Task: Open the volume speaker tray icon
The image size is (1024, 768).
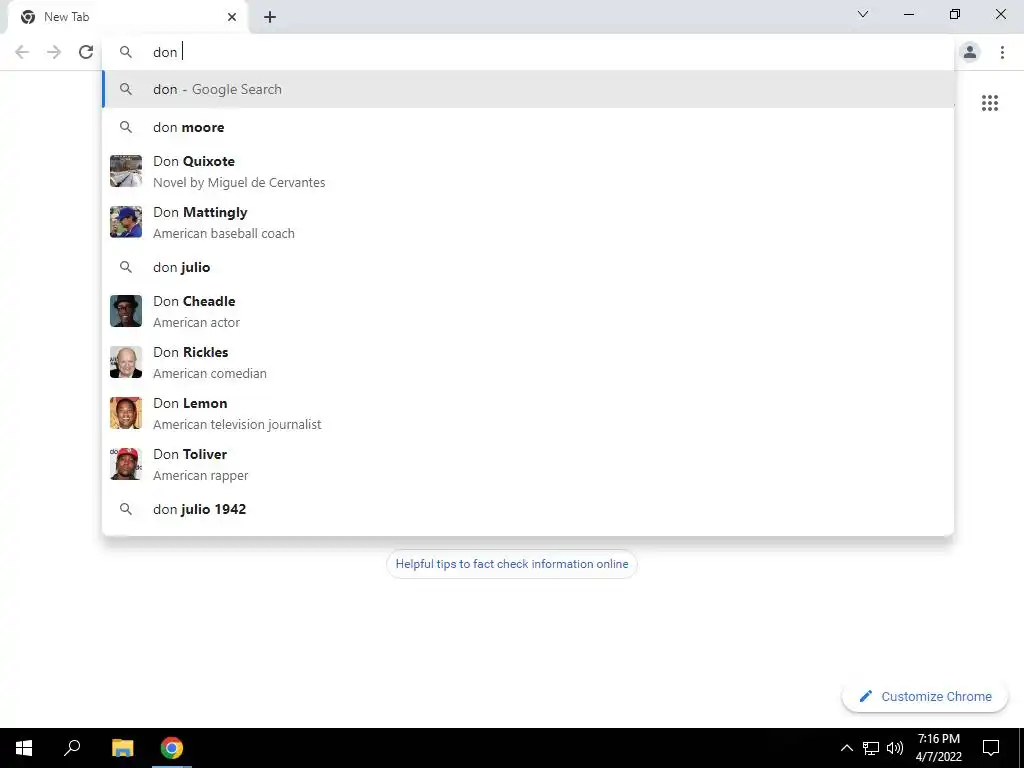Action: pos(895,748)
